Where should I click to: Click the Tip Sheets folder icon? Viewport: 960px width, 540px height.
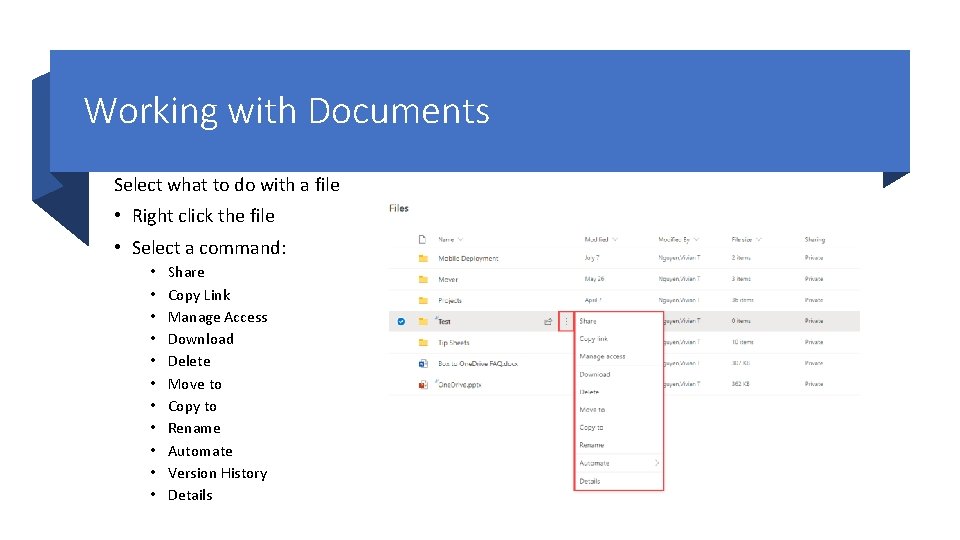click(x=423, y=343)
